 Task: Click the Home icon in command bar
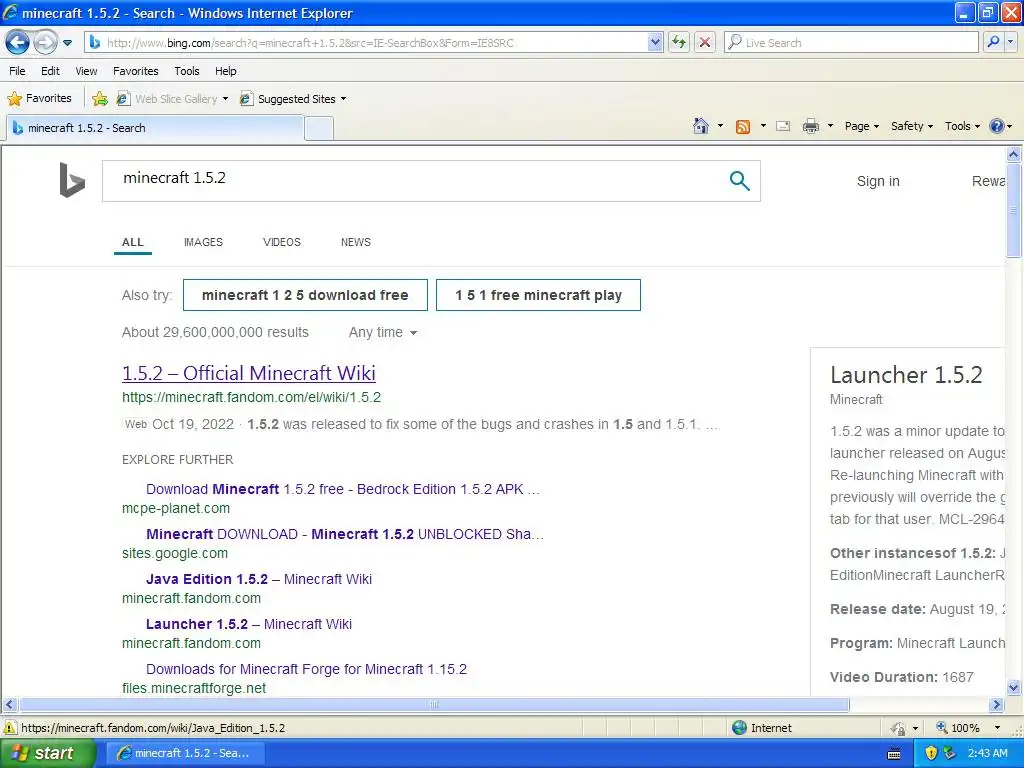[701, 126]
